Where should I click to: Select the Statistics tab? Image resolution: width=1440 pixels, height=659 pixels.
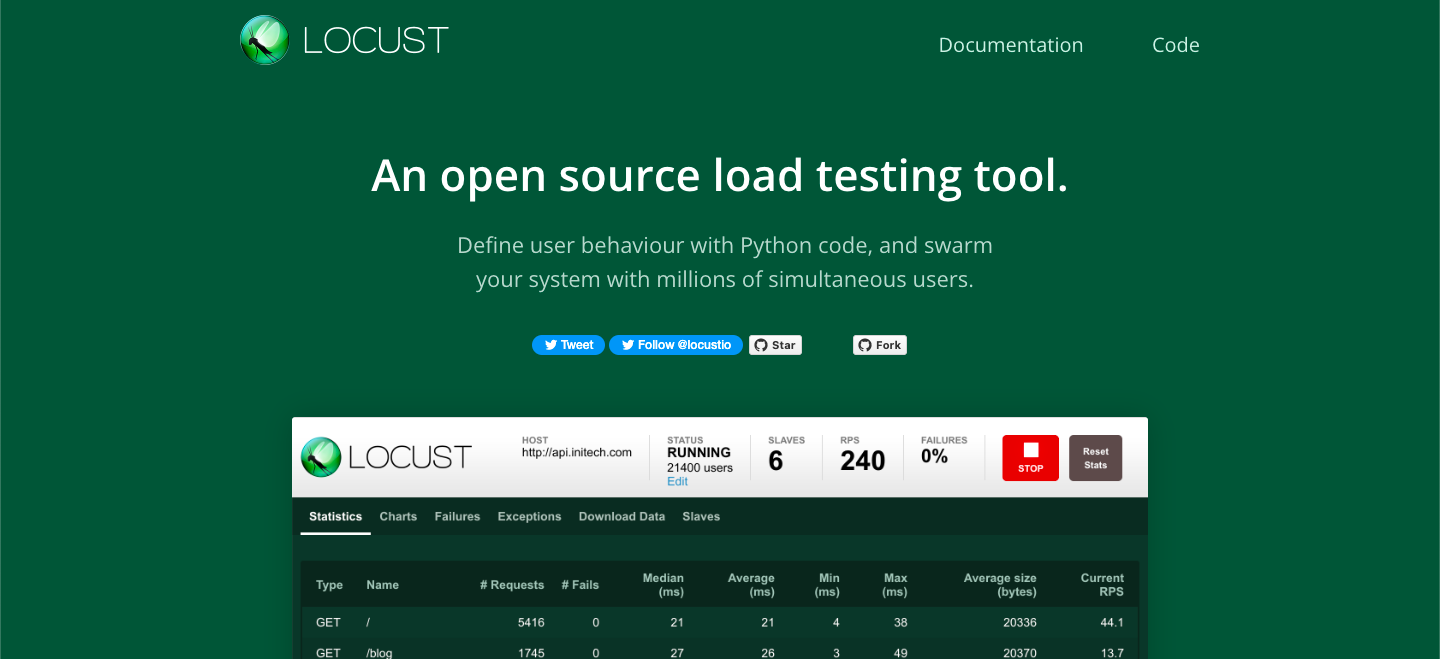[335, 517]
